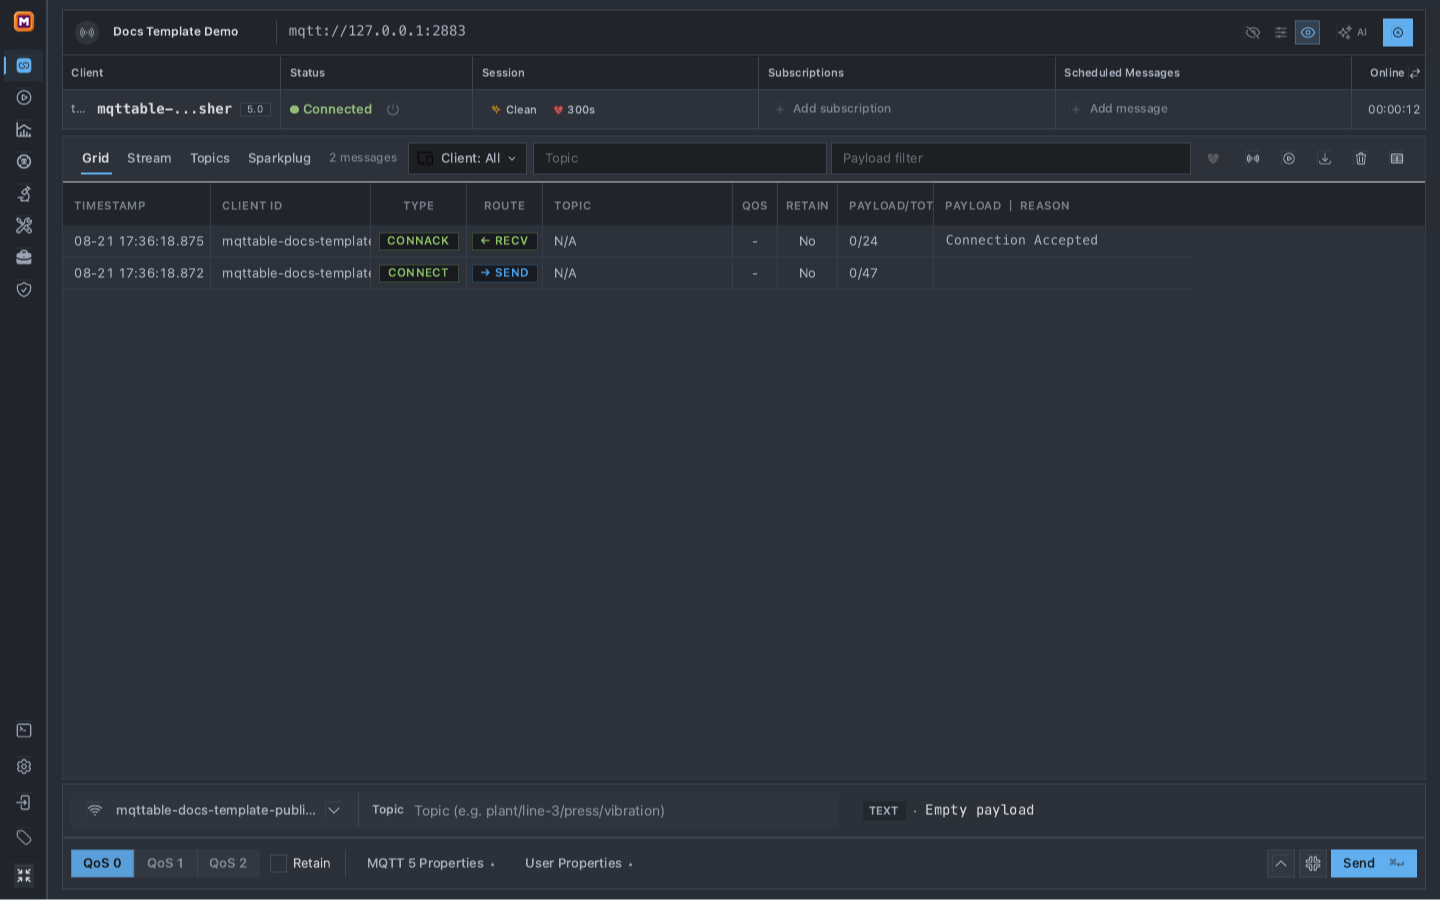Click the Payload filter field

1011,159
